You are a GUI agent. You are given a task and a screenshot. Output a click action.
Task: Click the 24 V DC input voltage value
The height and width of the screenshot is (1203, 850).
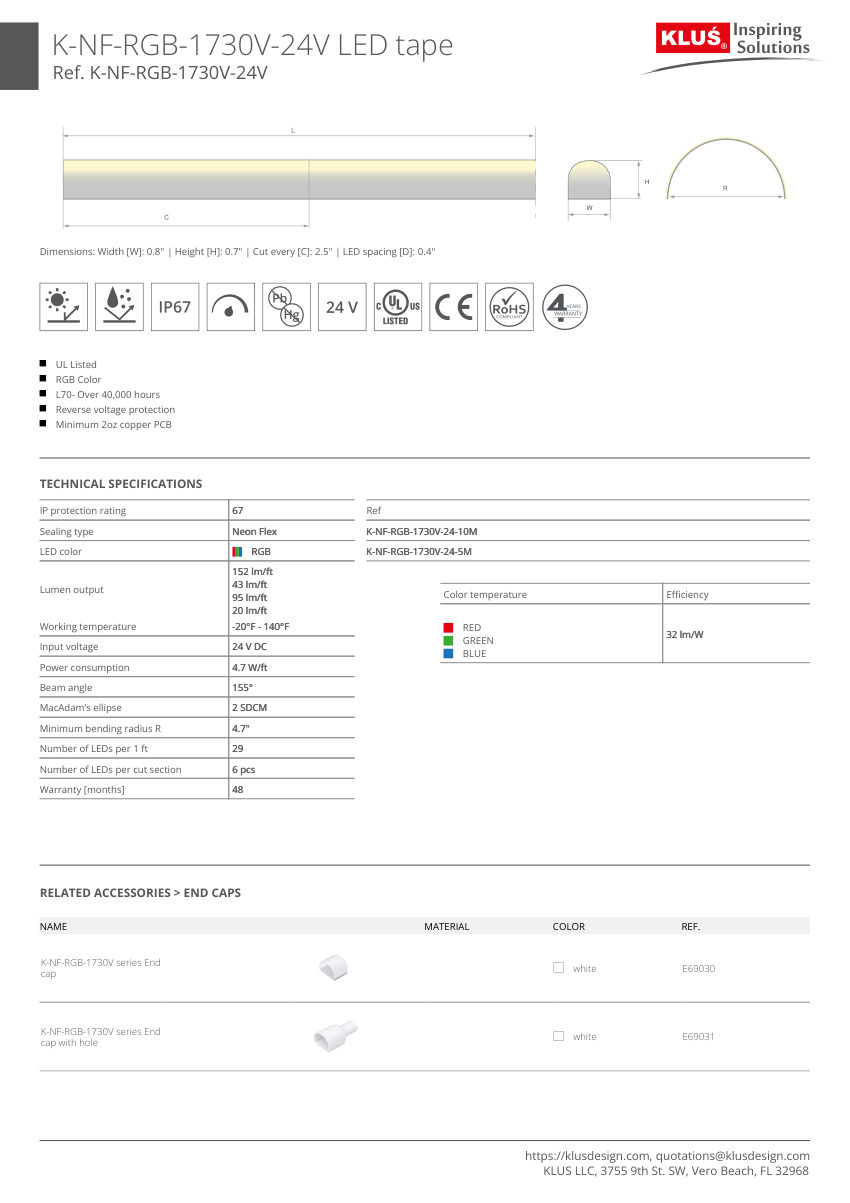click(x=249, y=647)
